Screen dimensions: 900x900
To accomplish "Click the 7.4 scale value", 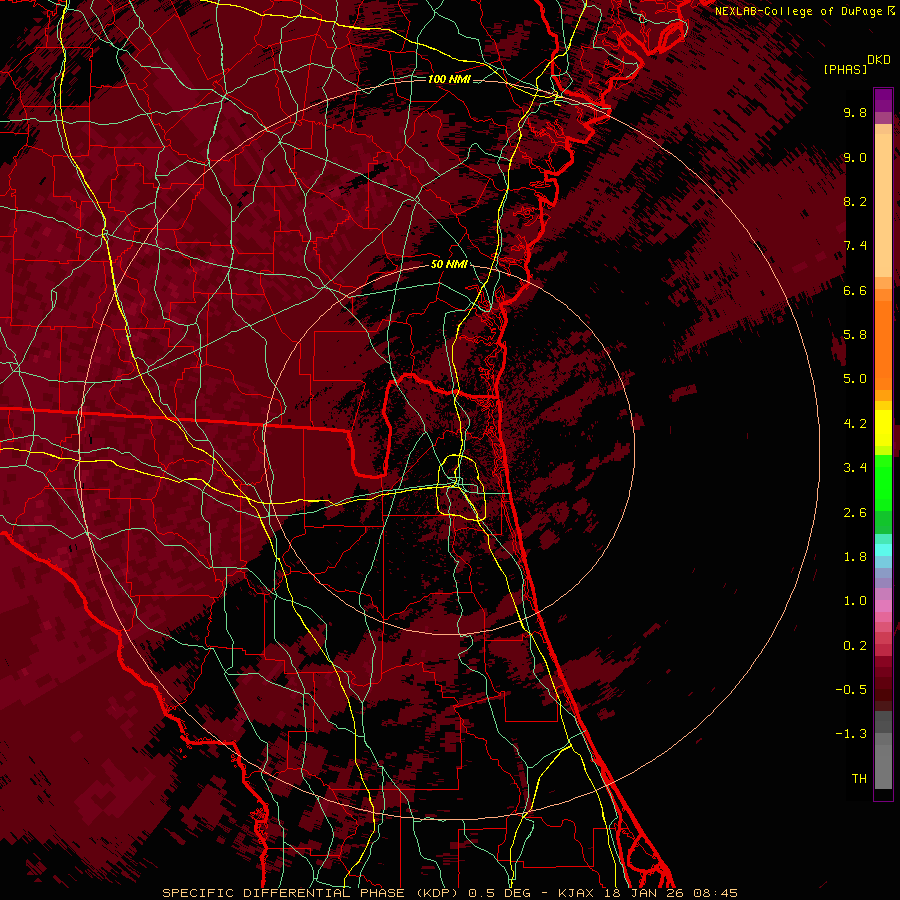I will point(855,246).
